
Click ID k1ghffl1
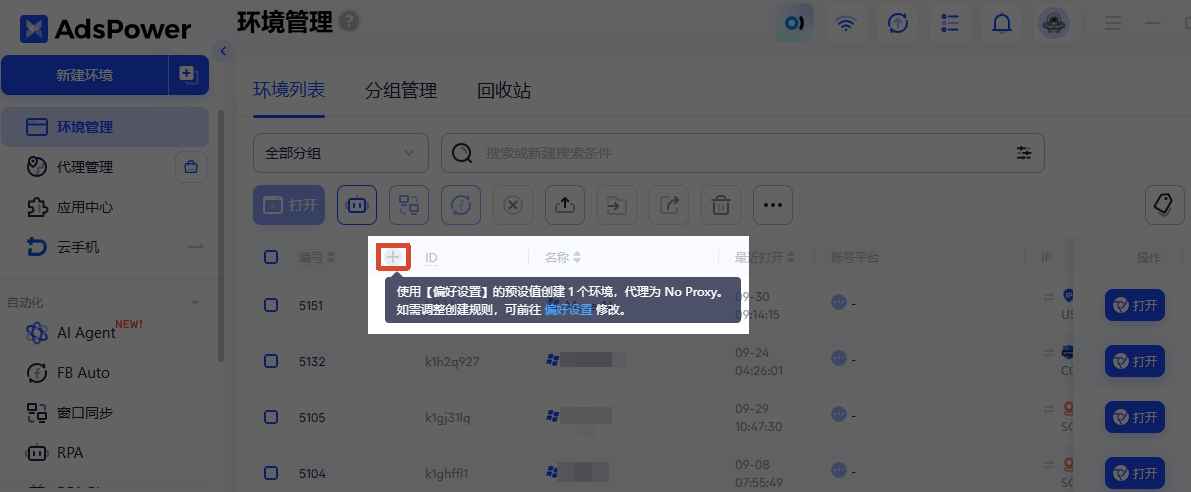click(x=446, y=474)
